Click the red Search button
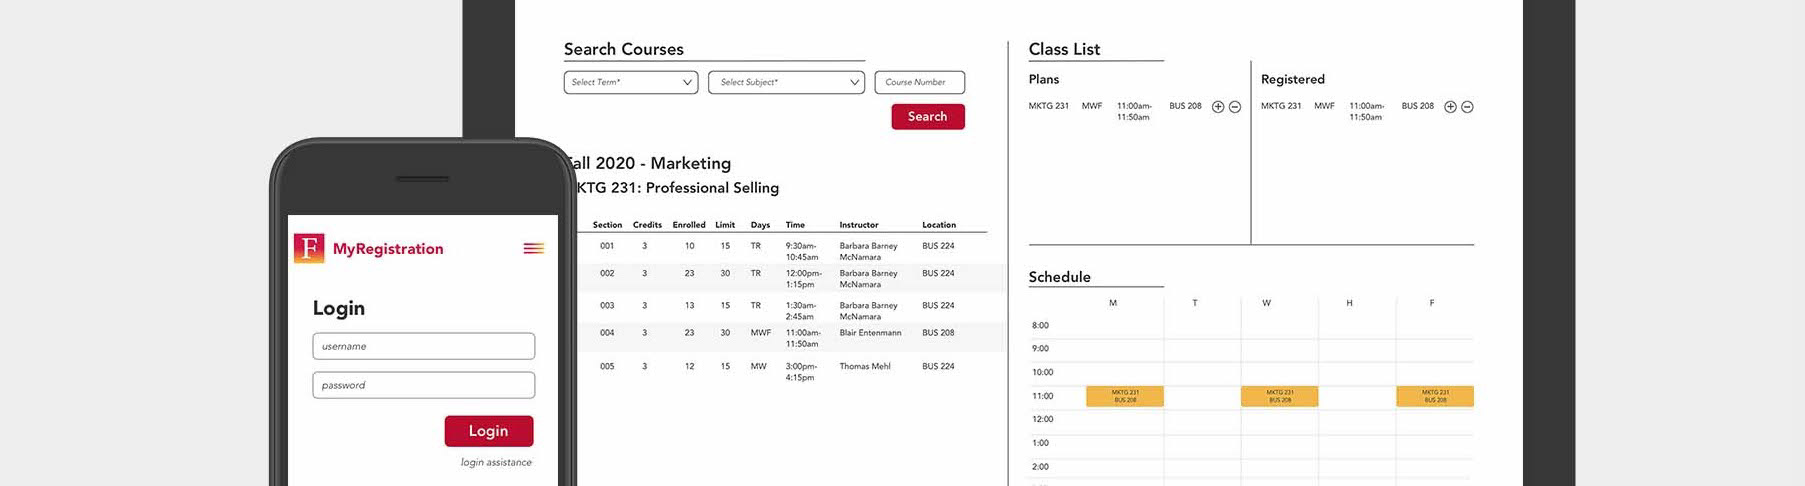 click(928, 117)
